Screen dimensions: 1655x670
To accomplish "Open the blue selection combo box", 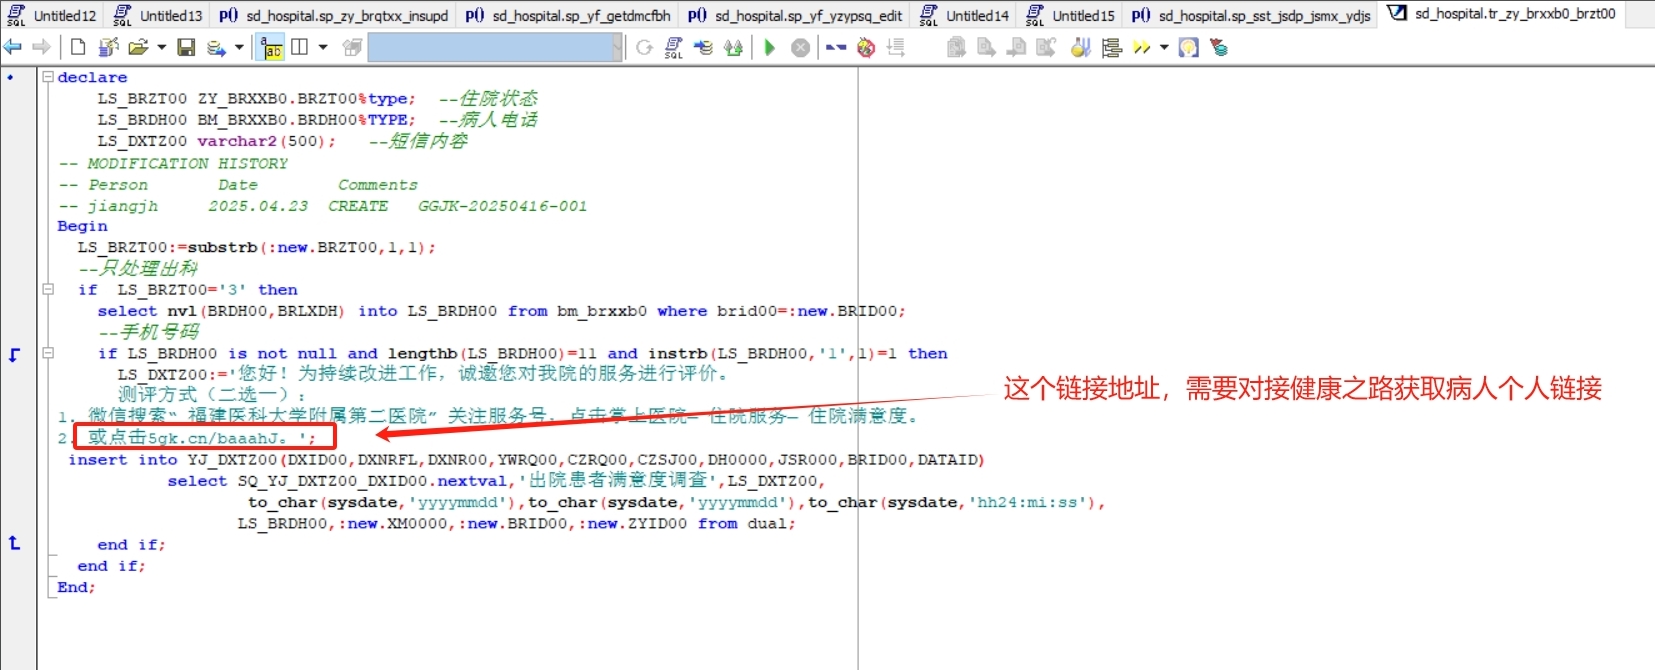I will 495,47.
